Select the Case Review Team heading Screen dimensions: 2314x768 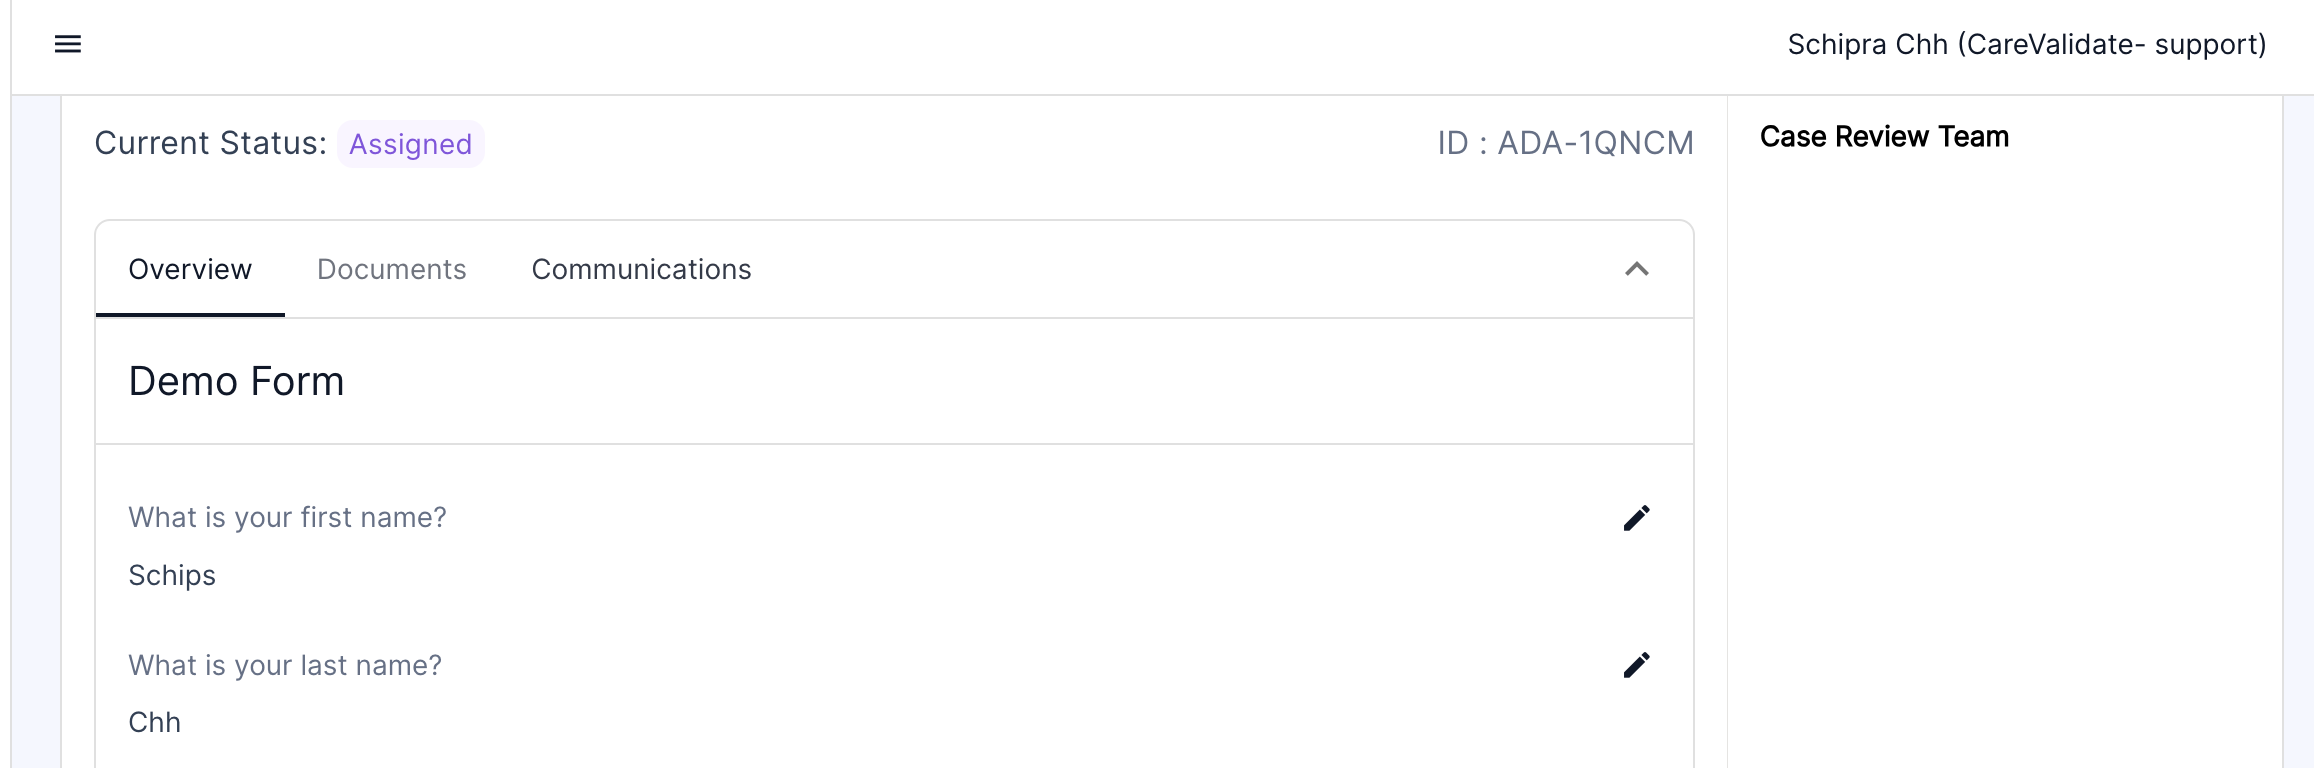coord(1884,137)
